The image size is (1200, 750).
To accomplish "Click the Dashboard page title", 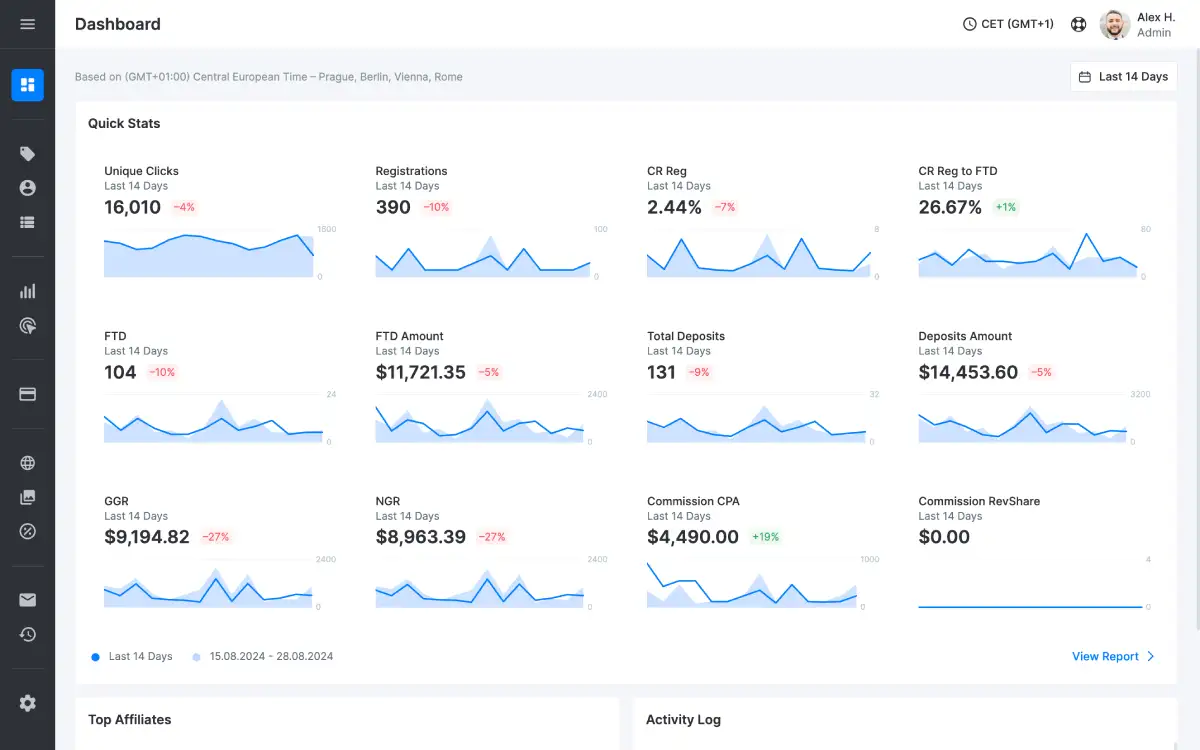I will tap(118, 24).
